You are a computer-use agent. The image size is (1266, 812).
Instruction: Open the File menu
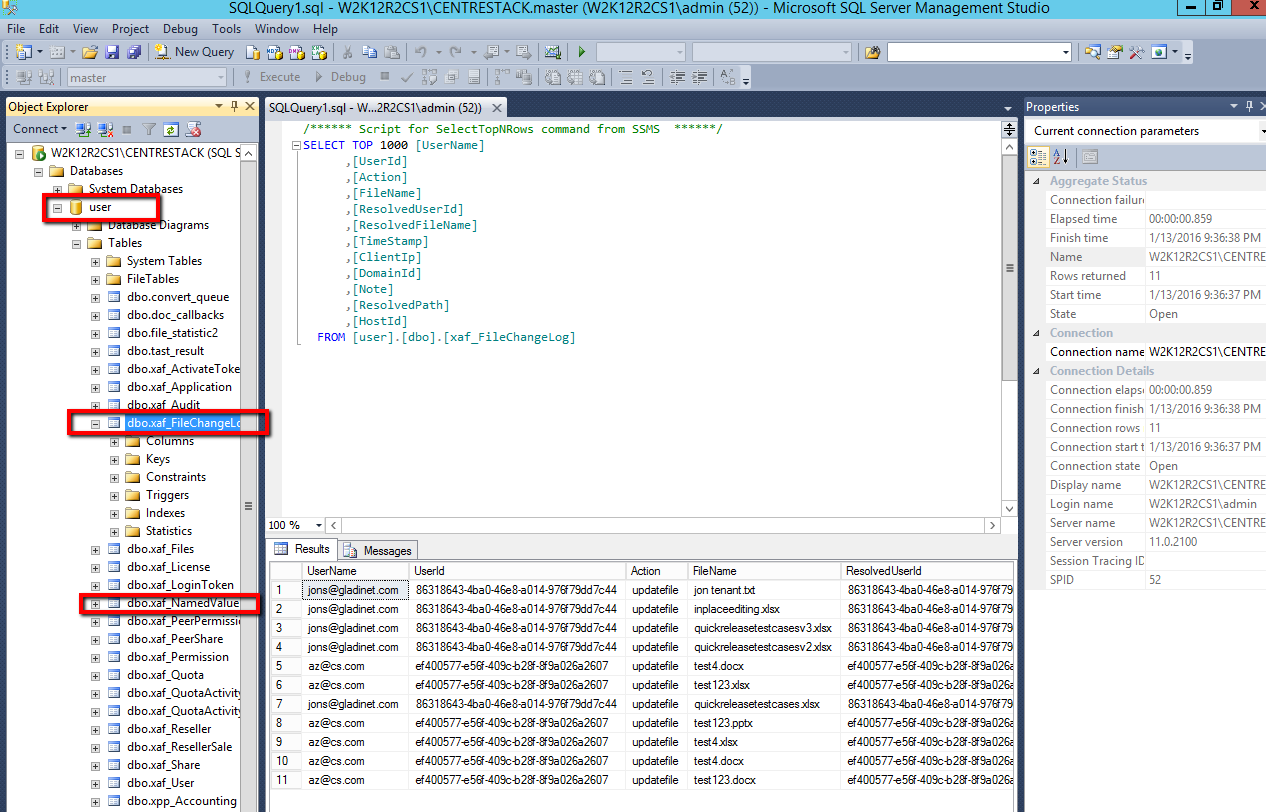click(16, 29)
